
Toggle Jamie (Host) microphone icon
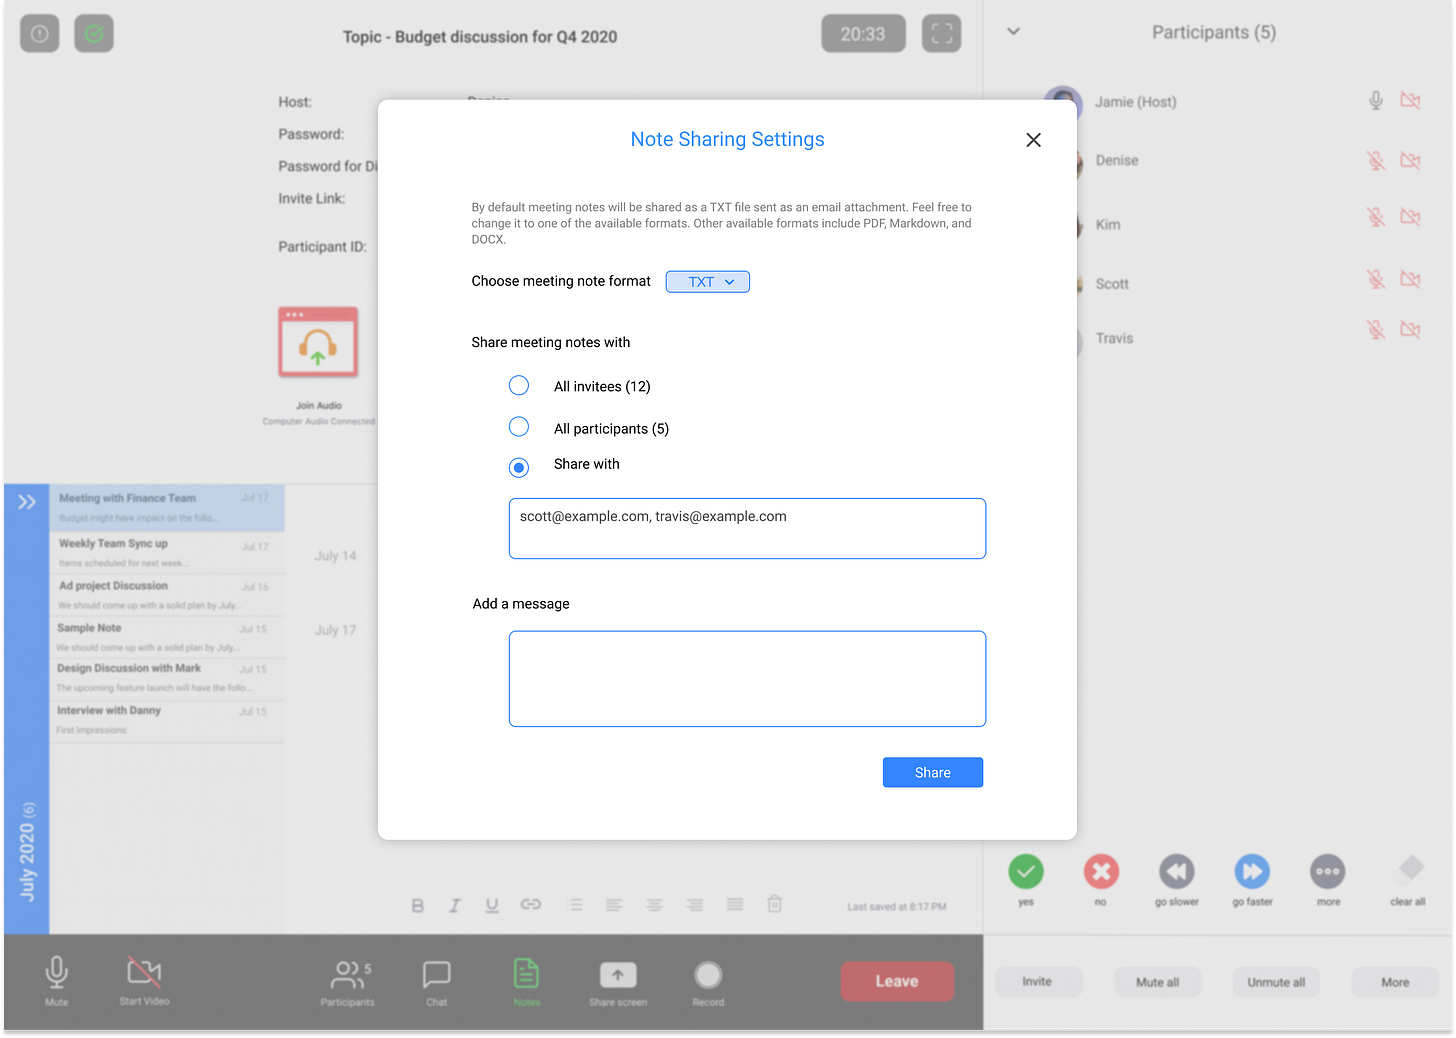[x=1376, y=100]
